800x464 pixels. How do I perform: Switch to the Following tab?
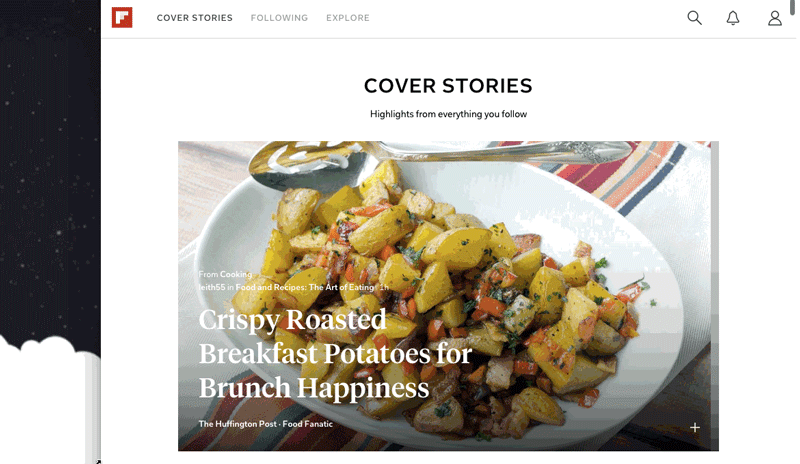click(279, 18)
